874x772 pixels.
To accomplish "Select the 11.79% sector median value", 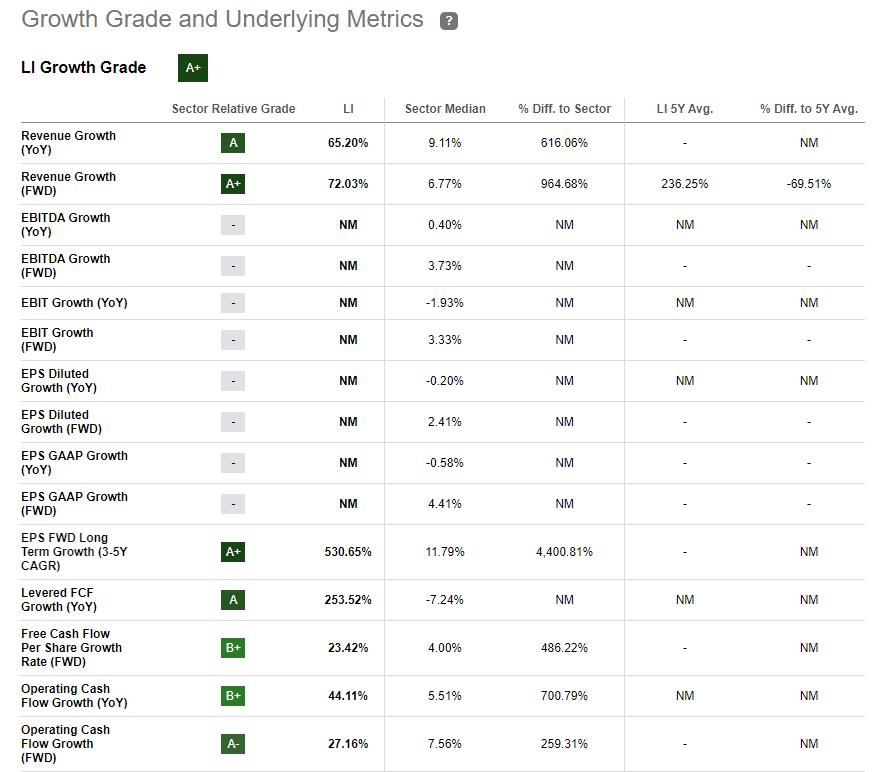I will [x=445, y=552].
